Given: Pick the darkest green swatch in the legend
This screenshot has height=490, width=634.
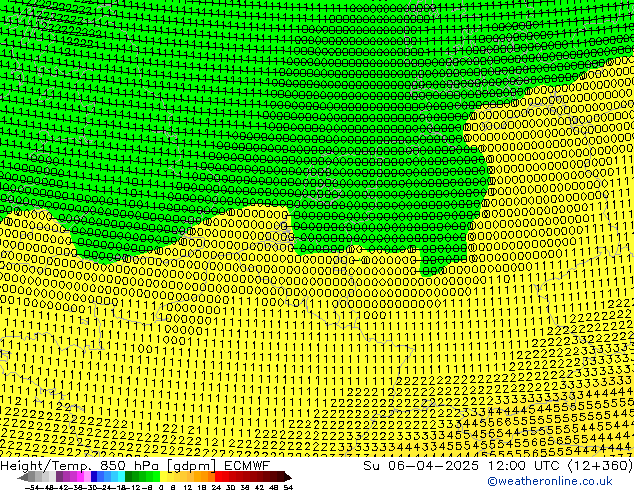Looking at the screenshot, I should point(129,477).
